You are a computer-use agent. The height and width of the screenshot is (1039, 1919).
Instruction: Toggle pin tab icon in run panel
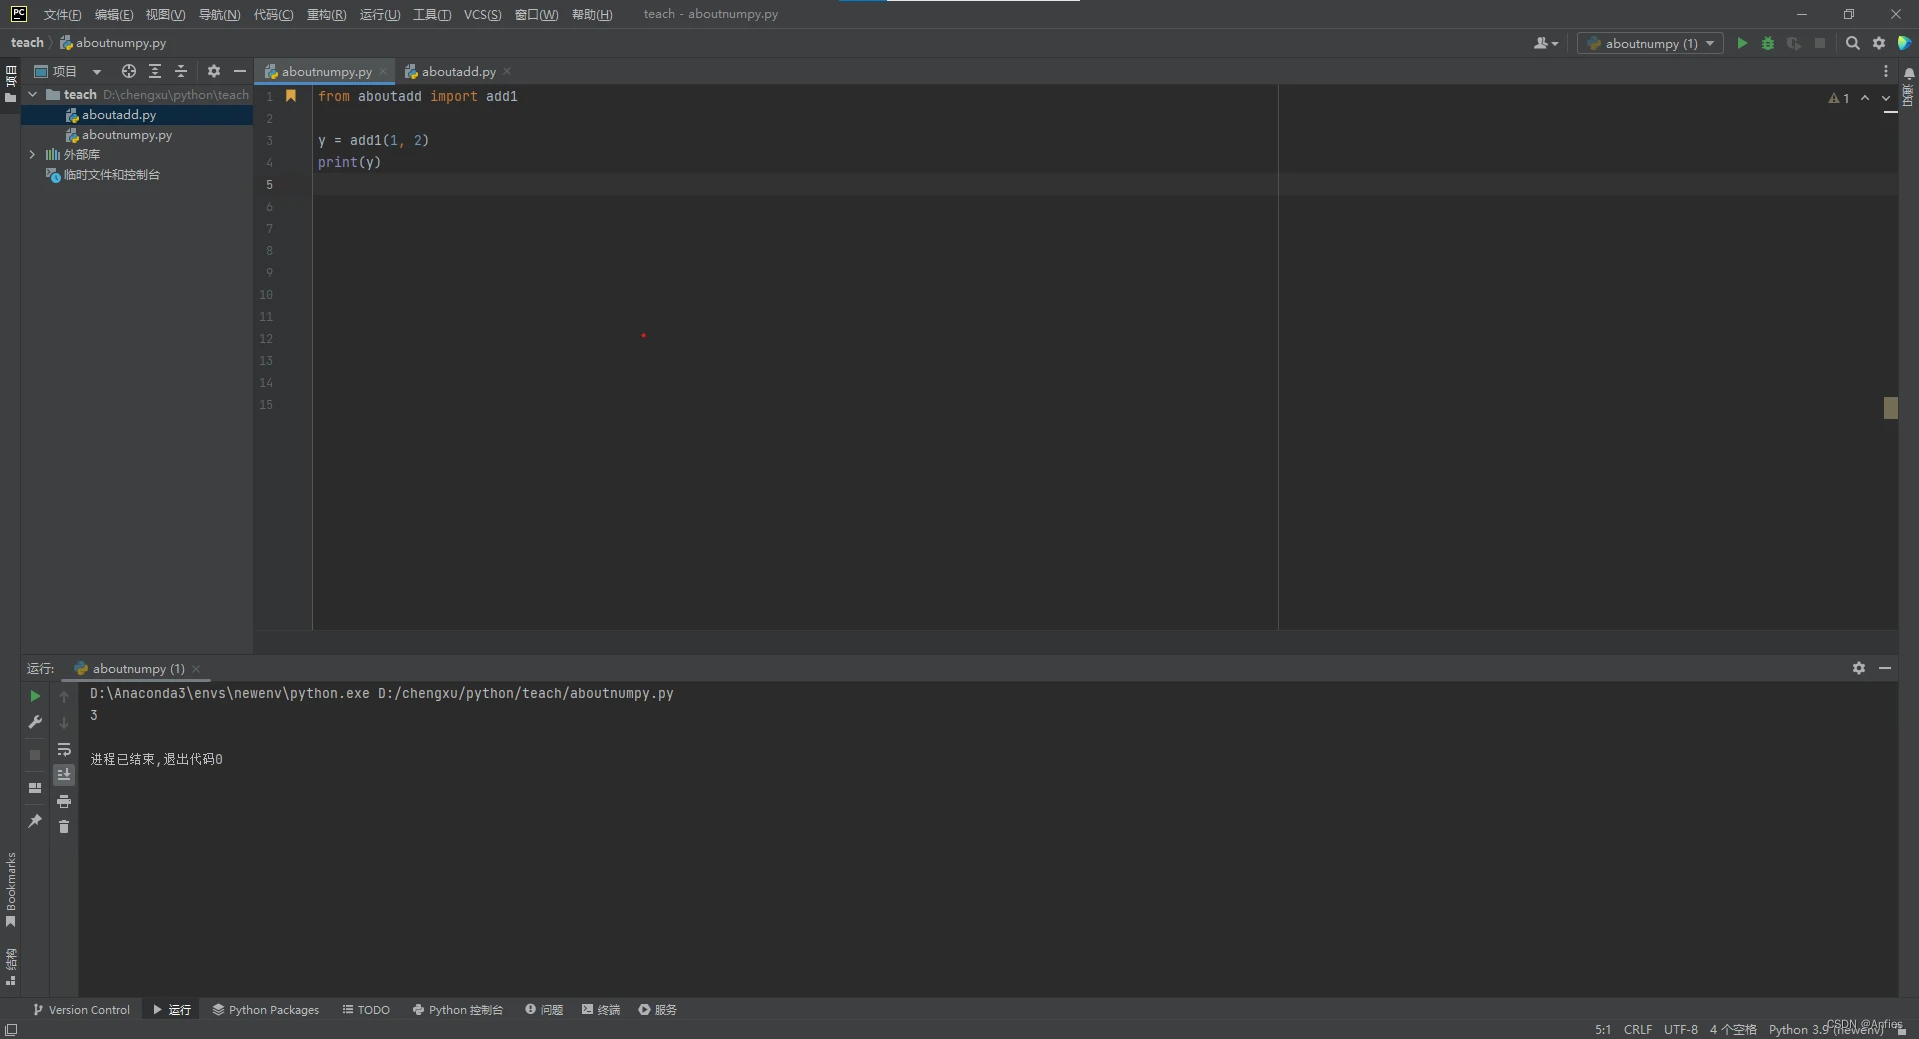(35, 821)
